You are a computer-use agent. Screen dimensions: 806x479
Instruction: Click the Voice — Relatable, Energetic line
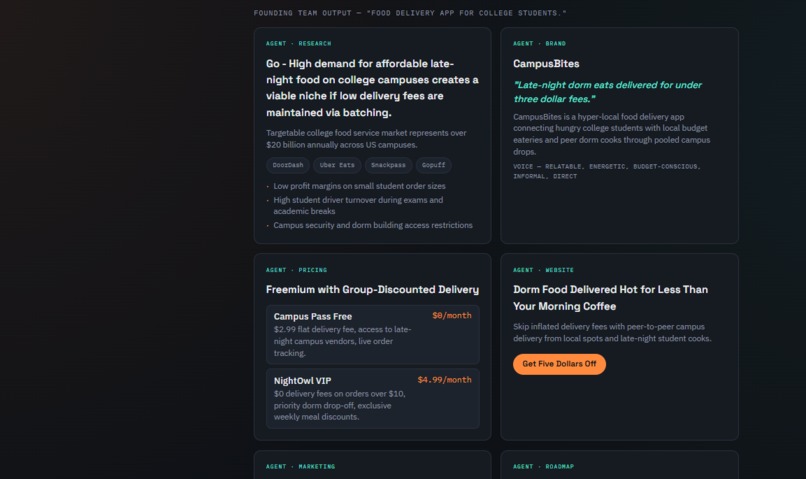coord(607,171)
